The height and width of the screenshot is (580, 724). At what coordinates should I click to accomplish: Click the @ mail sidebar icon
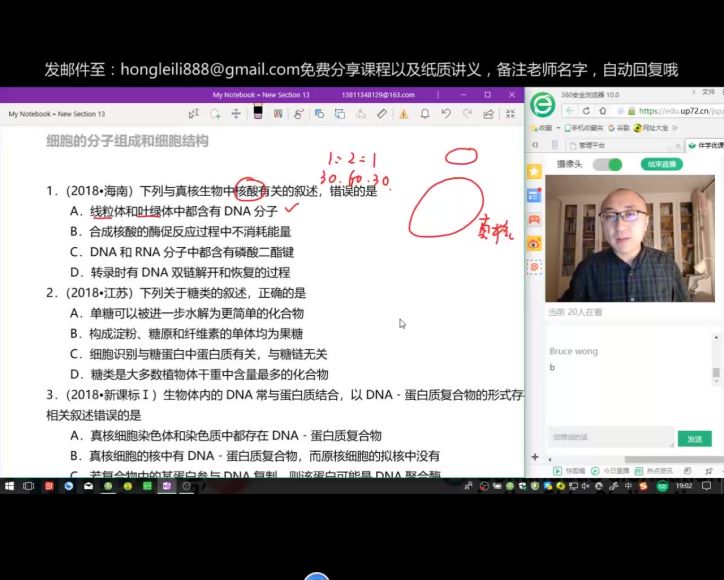[x=534, y=266]
